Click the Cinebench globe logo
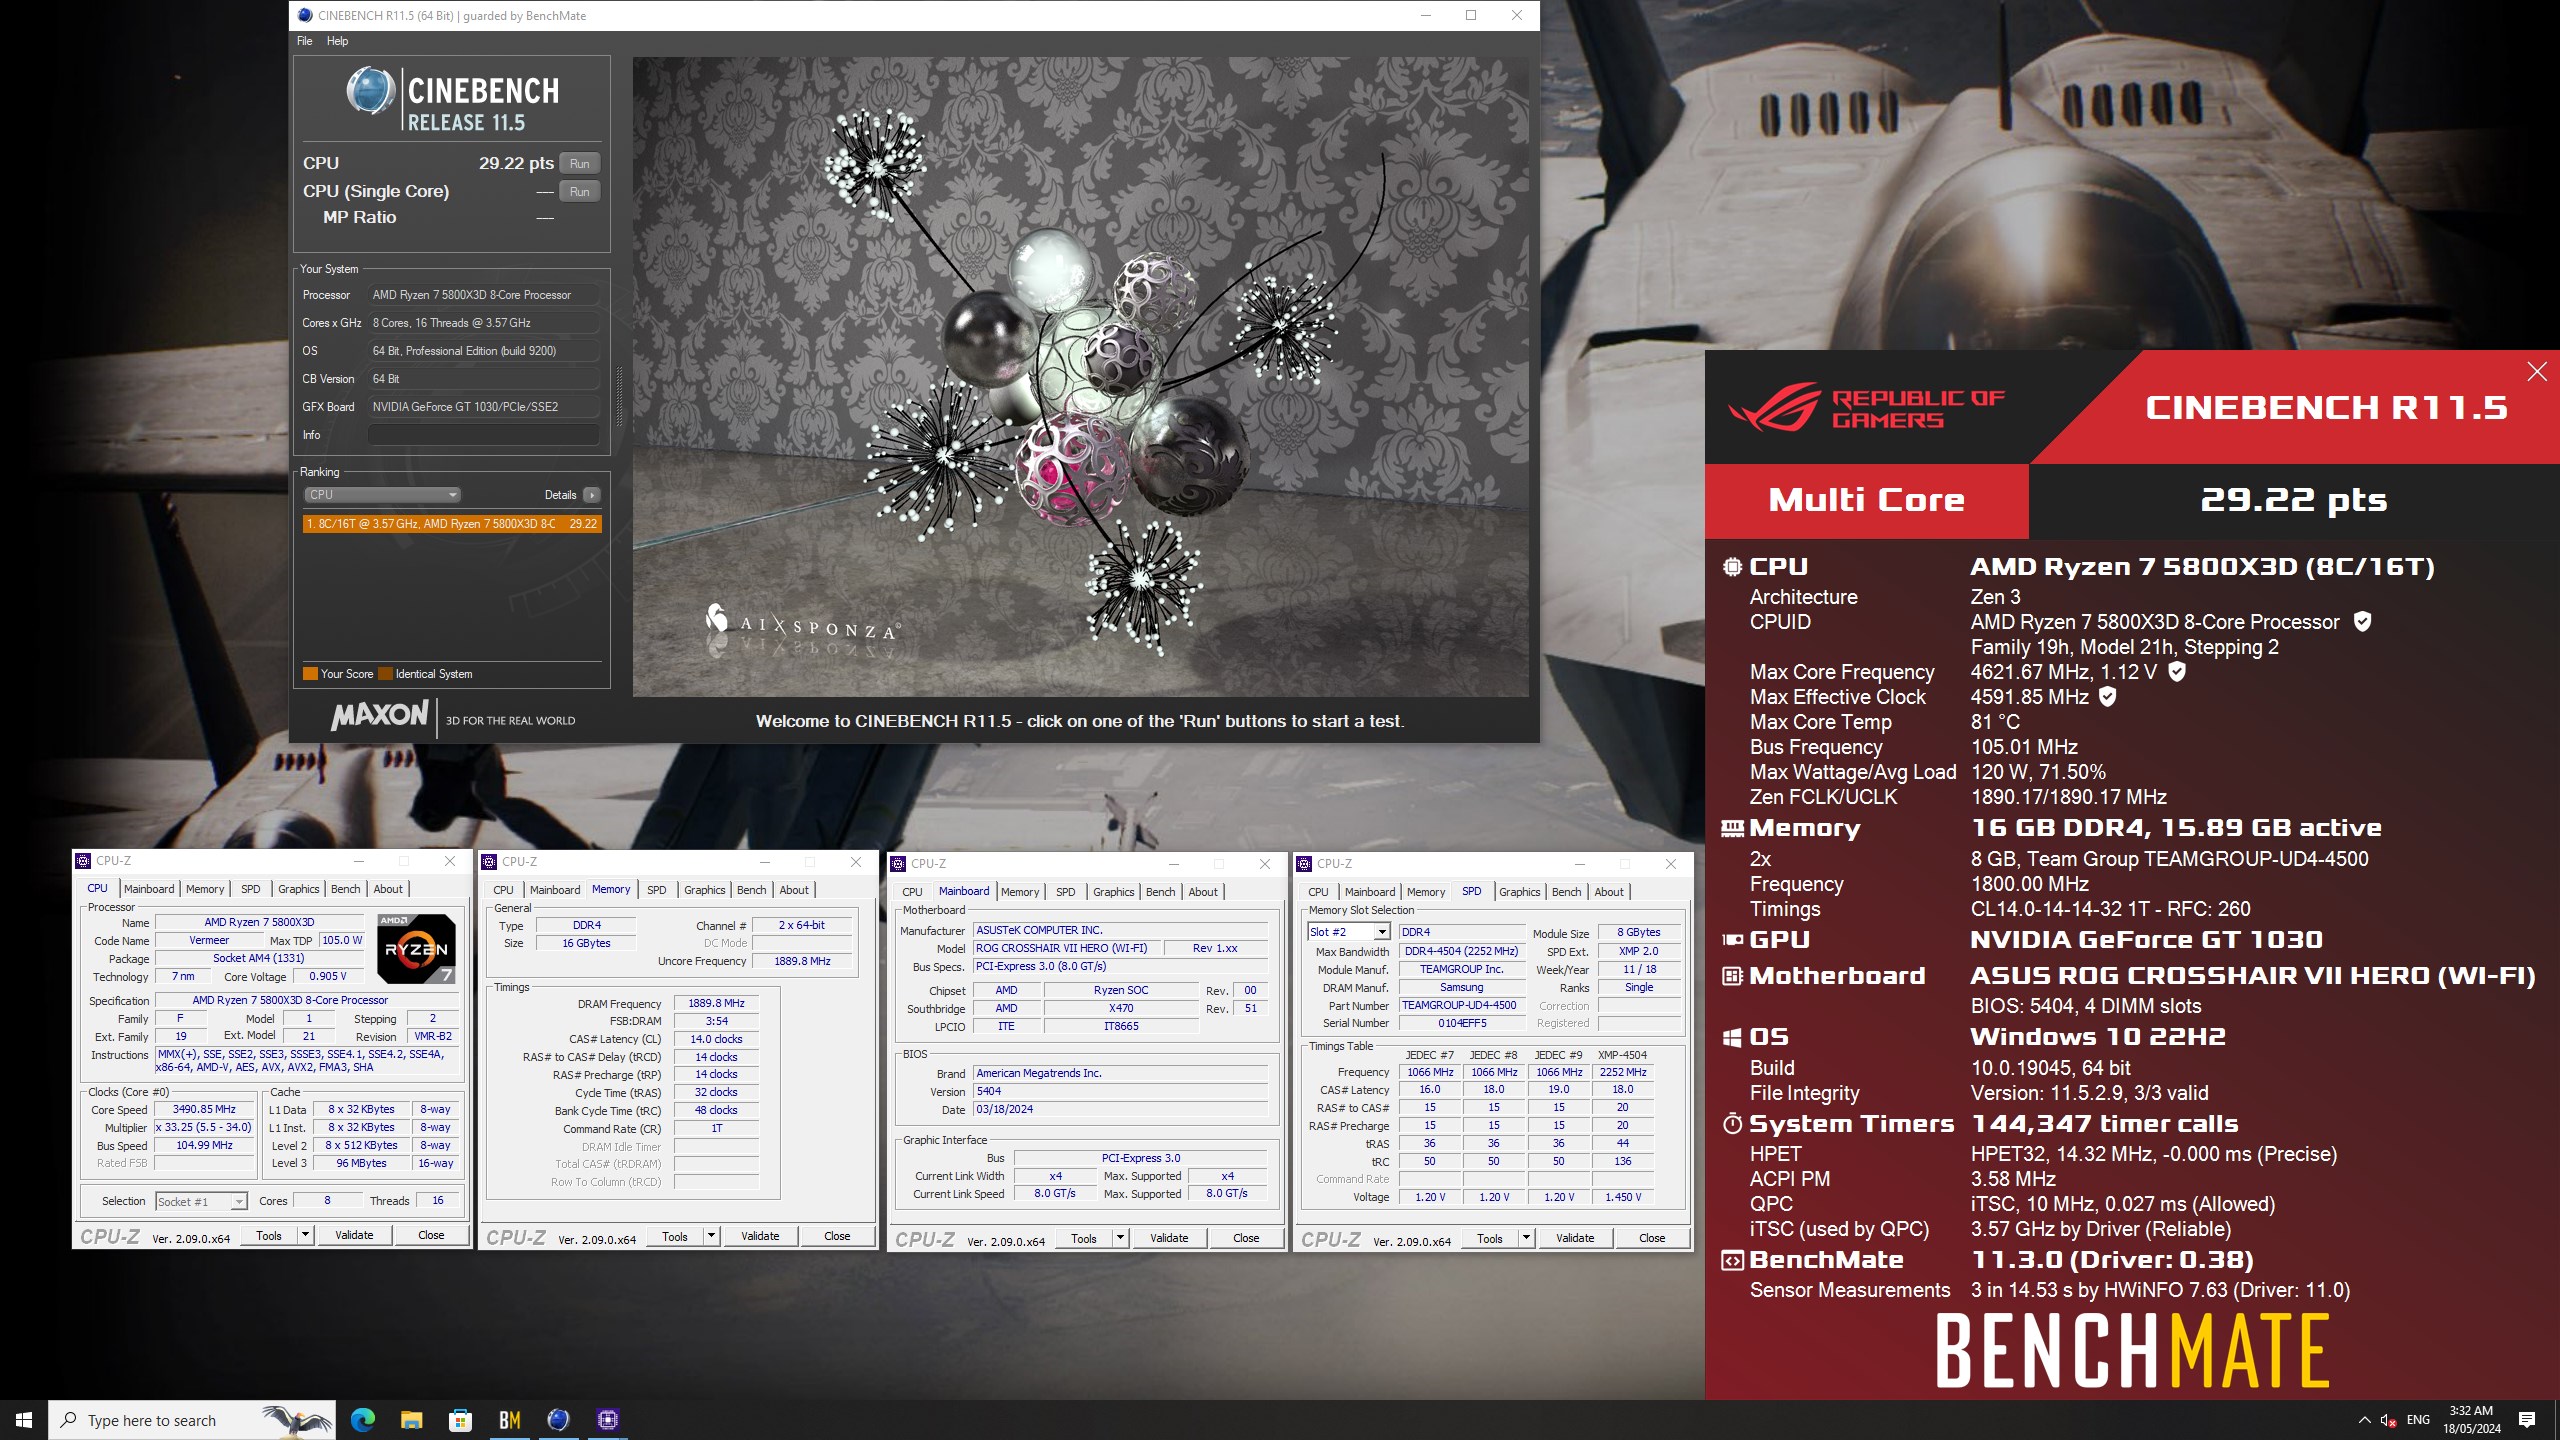Viewport: 2560px width, 1440px height. 370,92
